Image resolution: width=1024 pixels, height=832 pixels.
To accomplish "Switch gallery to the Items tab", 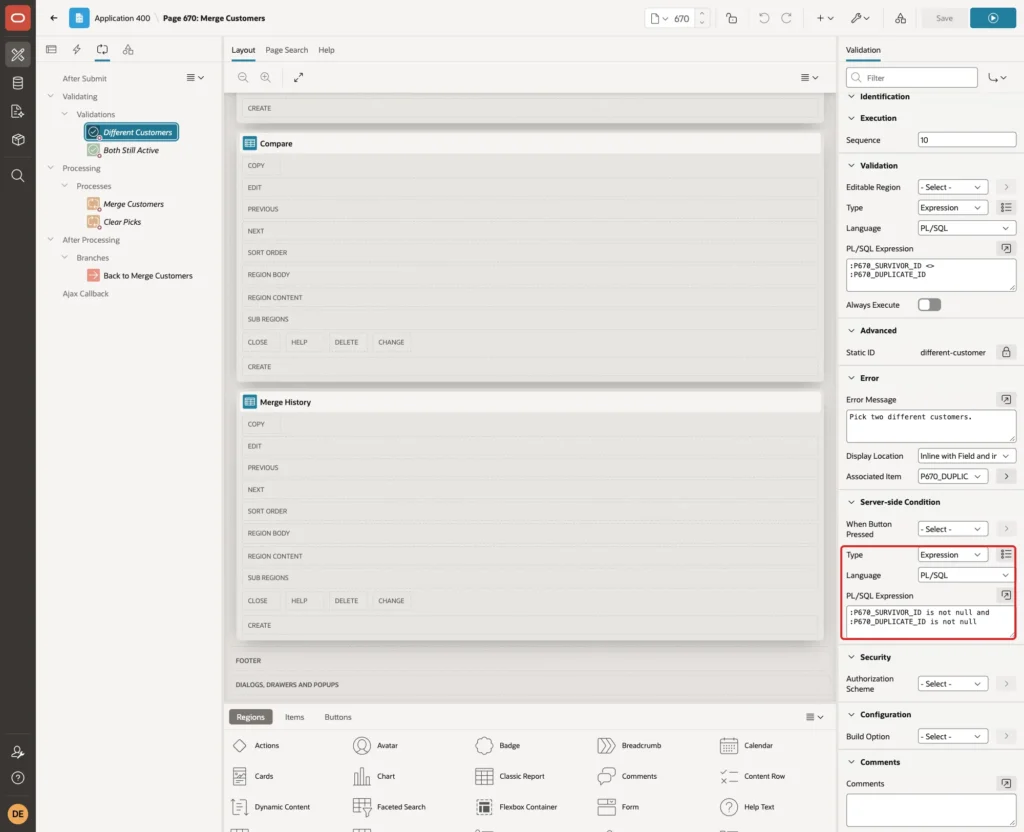I will coord(294,716).
